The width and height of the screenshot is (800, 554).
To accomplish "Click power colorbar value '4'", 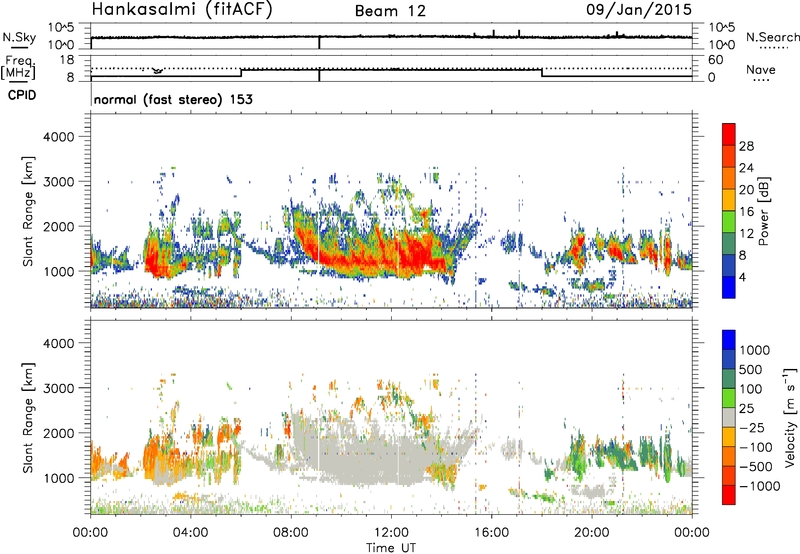I will (742, 277).
